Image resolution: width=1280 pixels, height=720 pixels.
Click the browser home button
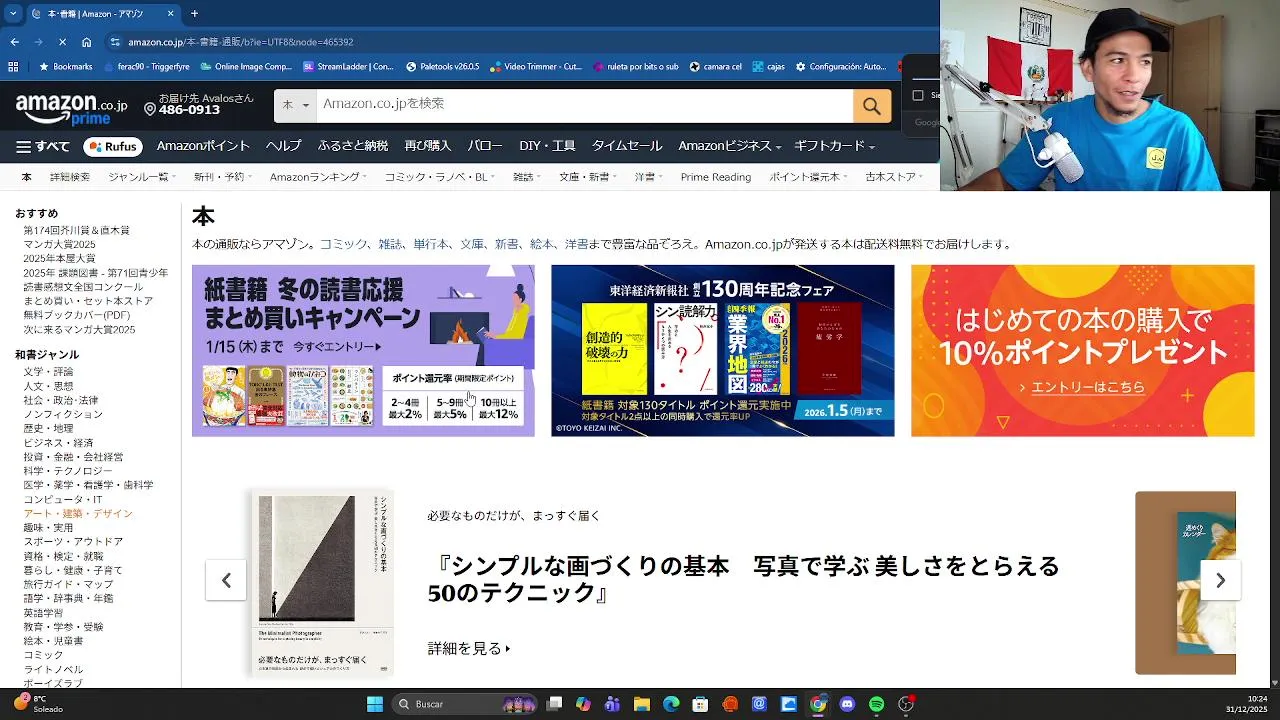click(x=87, y=42)
